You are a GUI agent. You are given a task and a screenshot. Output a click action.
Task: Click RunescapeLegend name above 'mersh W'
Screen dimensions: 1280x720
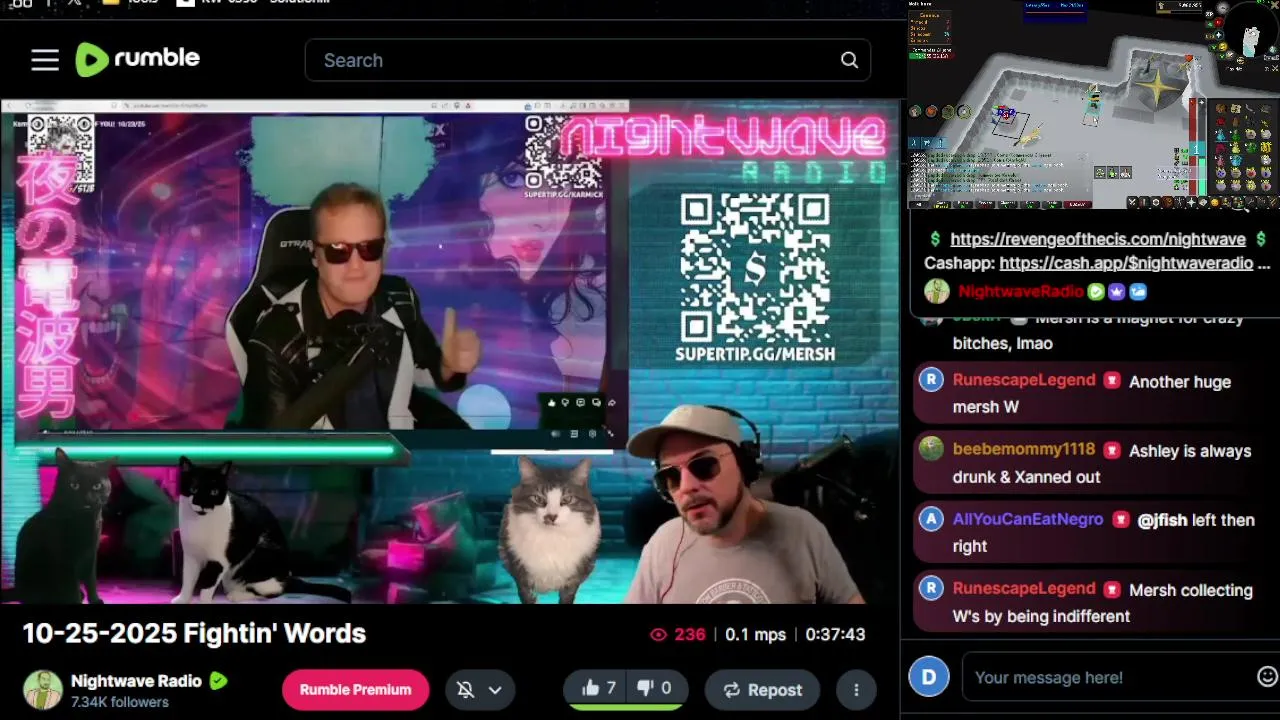click(1024, 380)
